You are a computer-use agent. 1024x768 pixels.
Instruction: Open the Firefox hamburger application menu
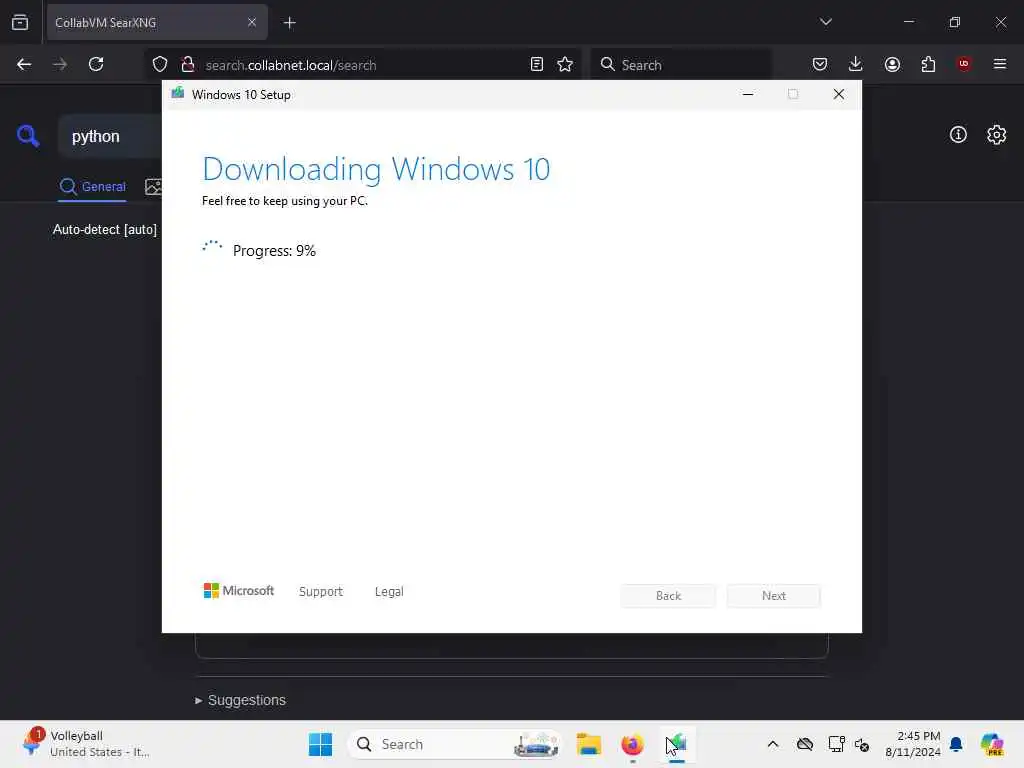pos(1000,64)
